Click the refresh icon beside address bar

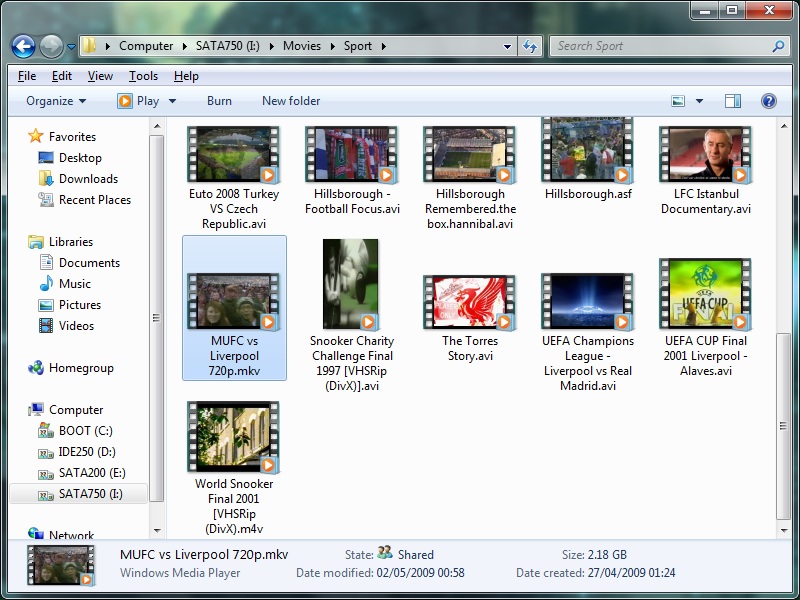[x=531, y=46]
